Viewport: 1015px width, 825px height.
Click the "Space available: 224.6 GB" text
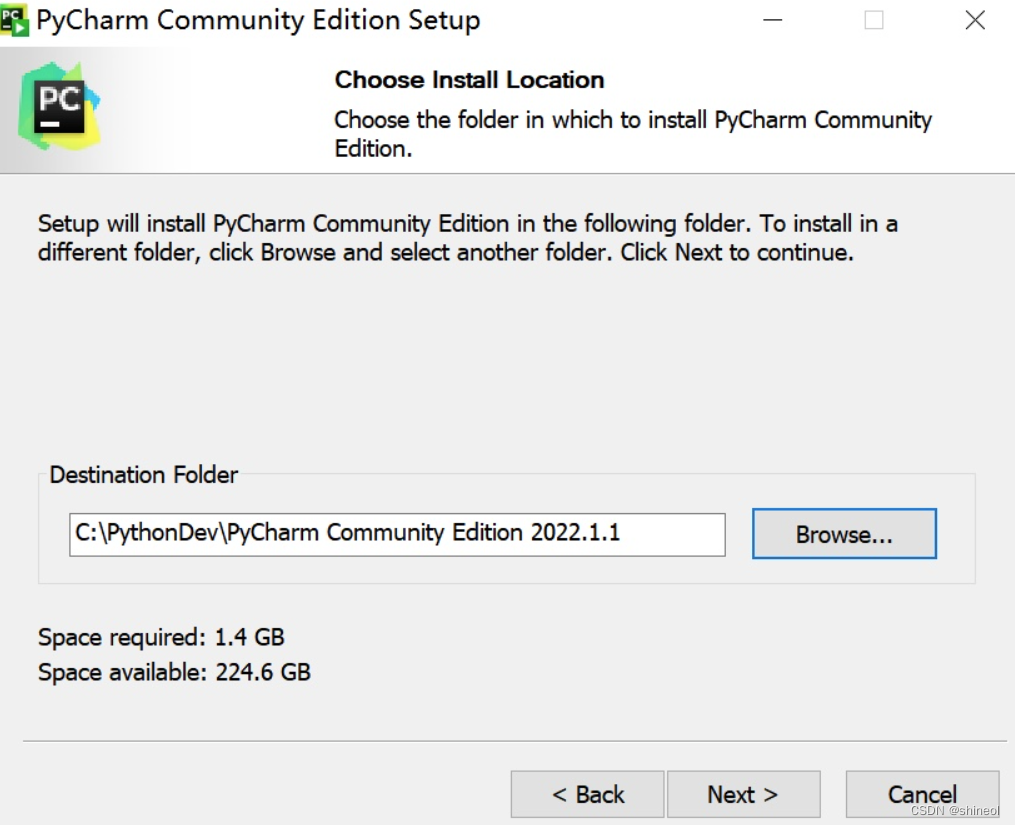[174, 672]
